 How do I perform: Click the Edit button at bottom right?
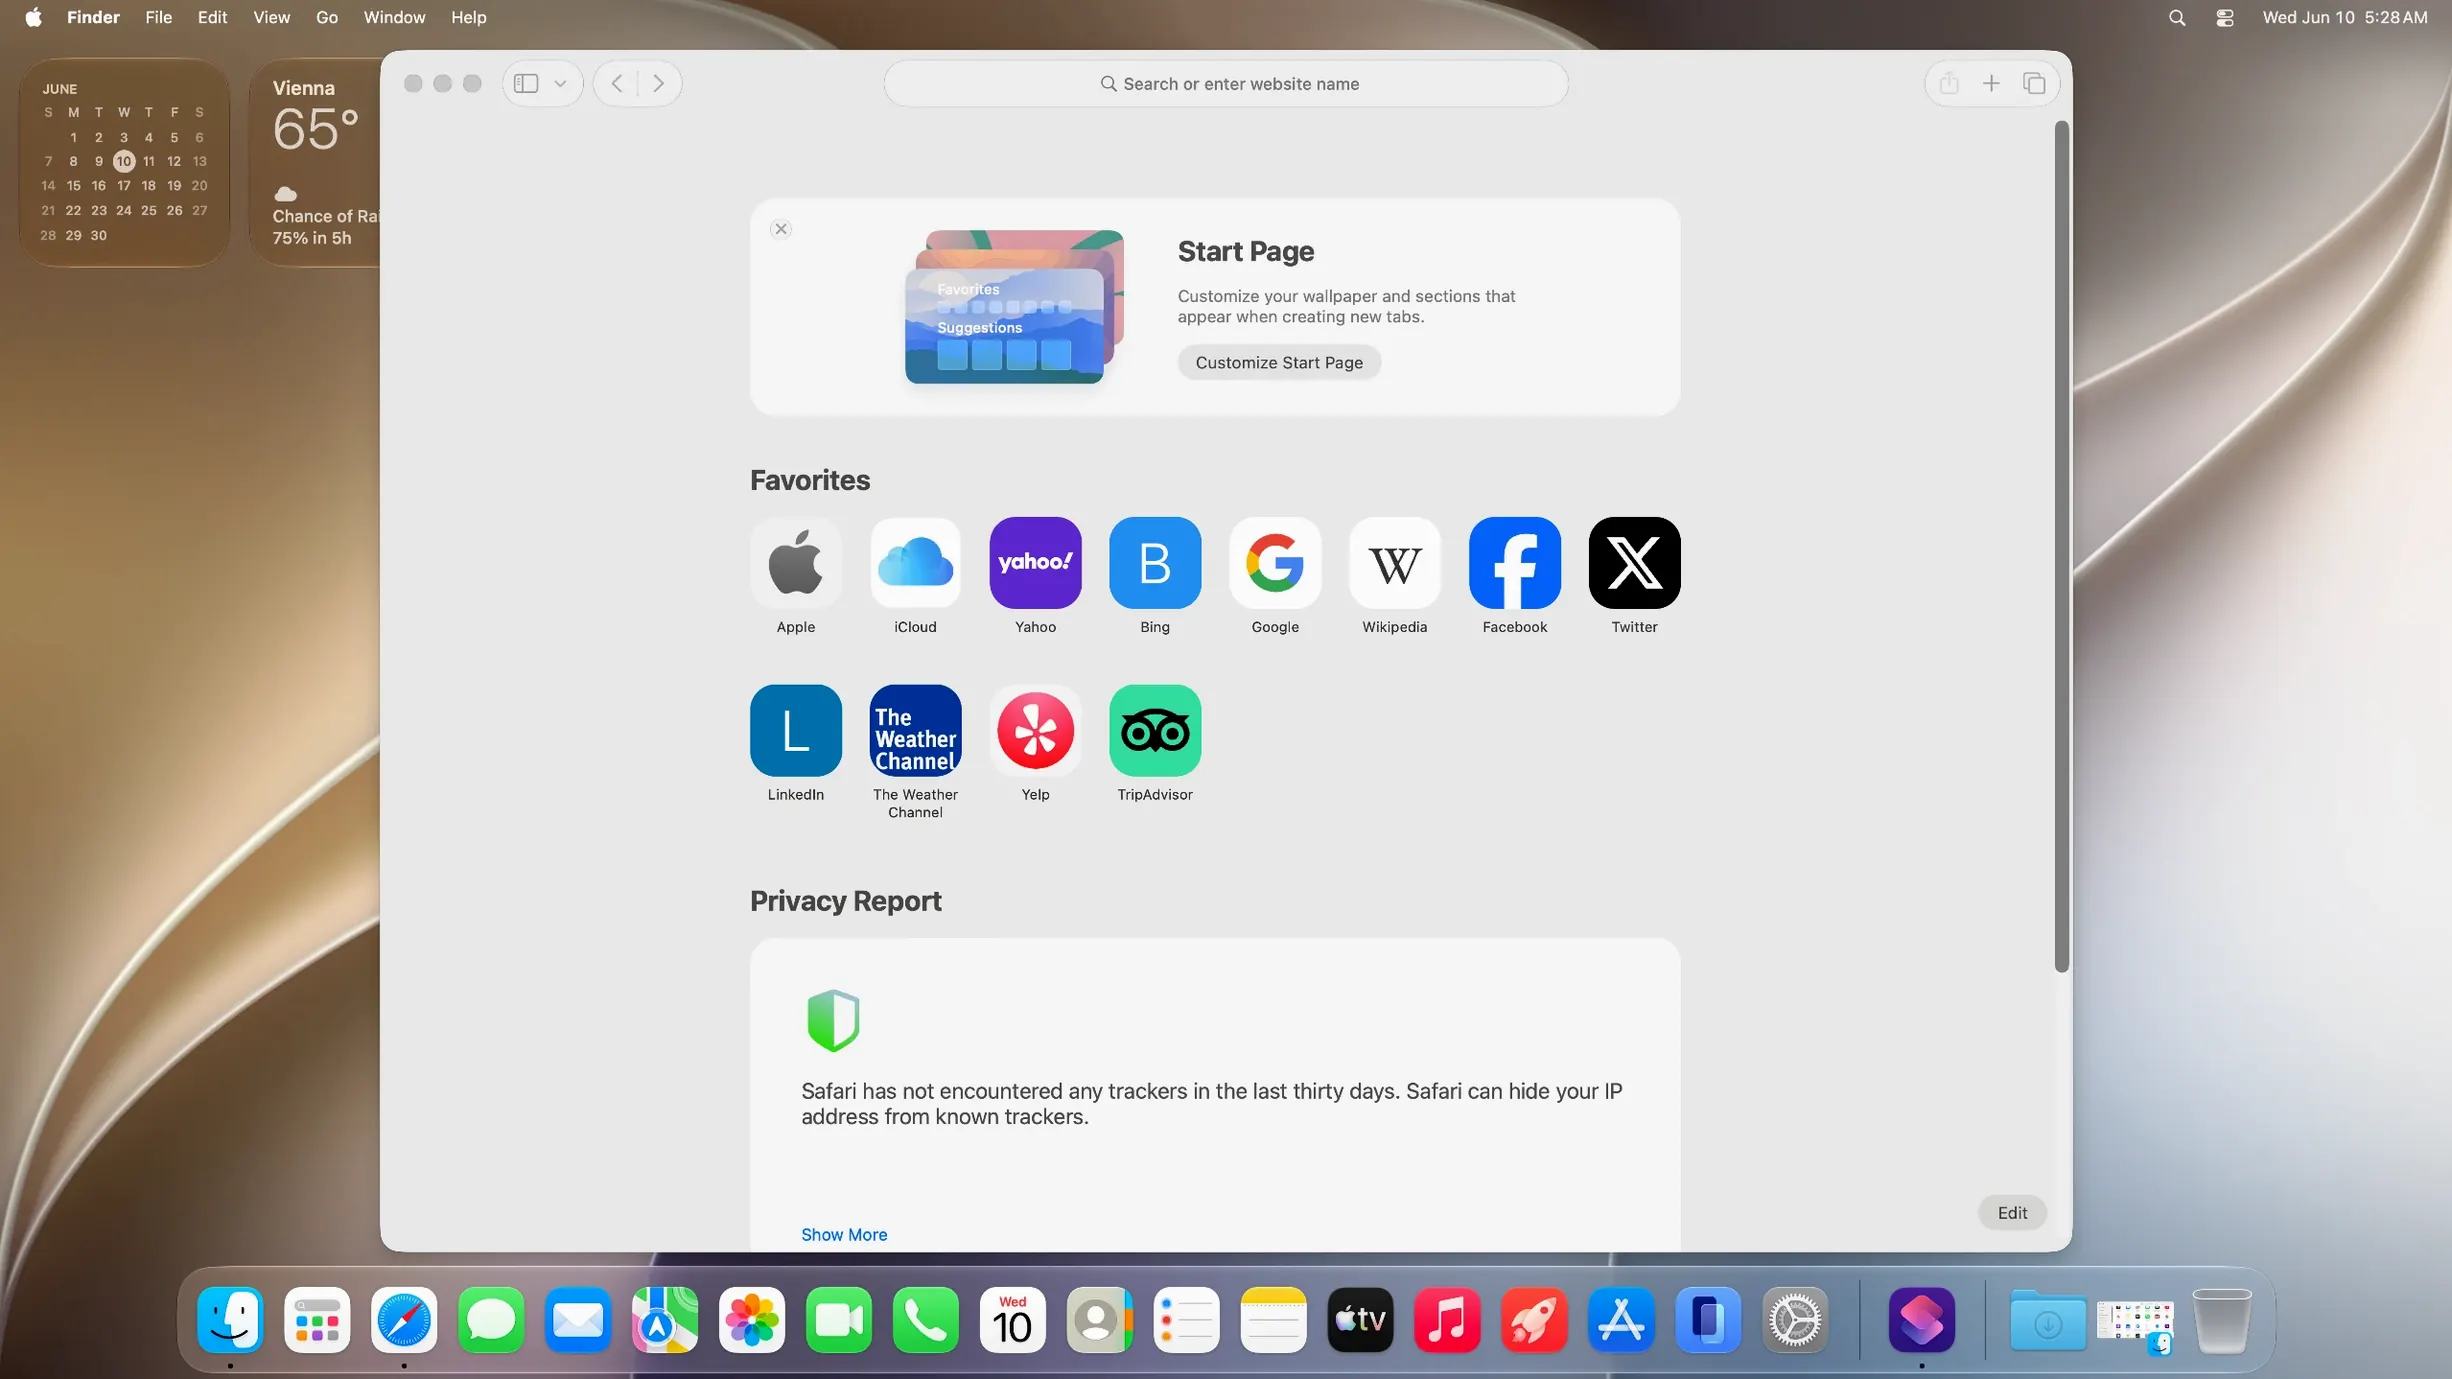click(x=2012, y=1213)
